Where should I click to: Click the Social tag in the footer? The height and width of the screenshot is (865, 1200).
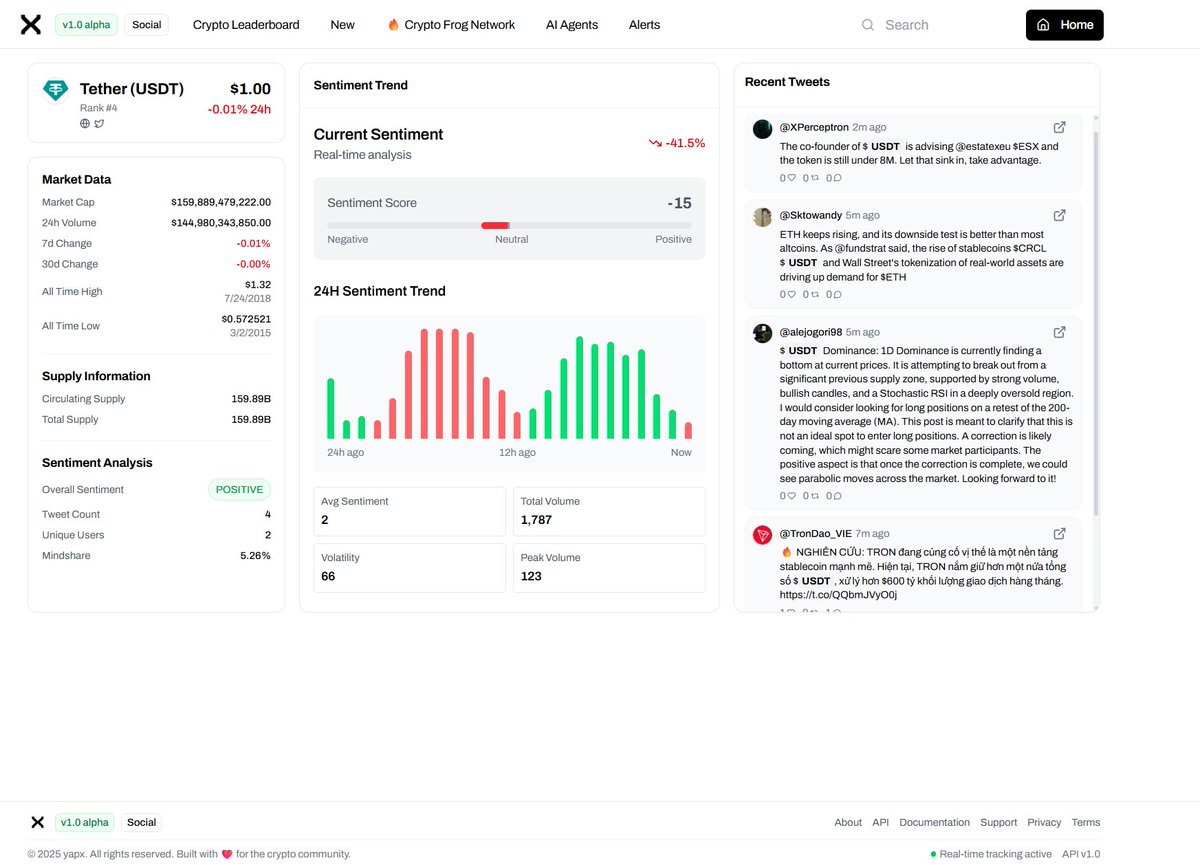click(x=141, y=822)
